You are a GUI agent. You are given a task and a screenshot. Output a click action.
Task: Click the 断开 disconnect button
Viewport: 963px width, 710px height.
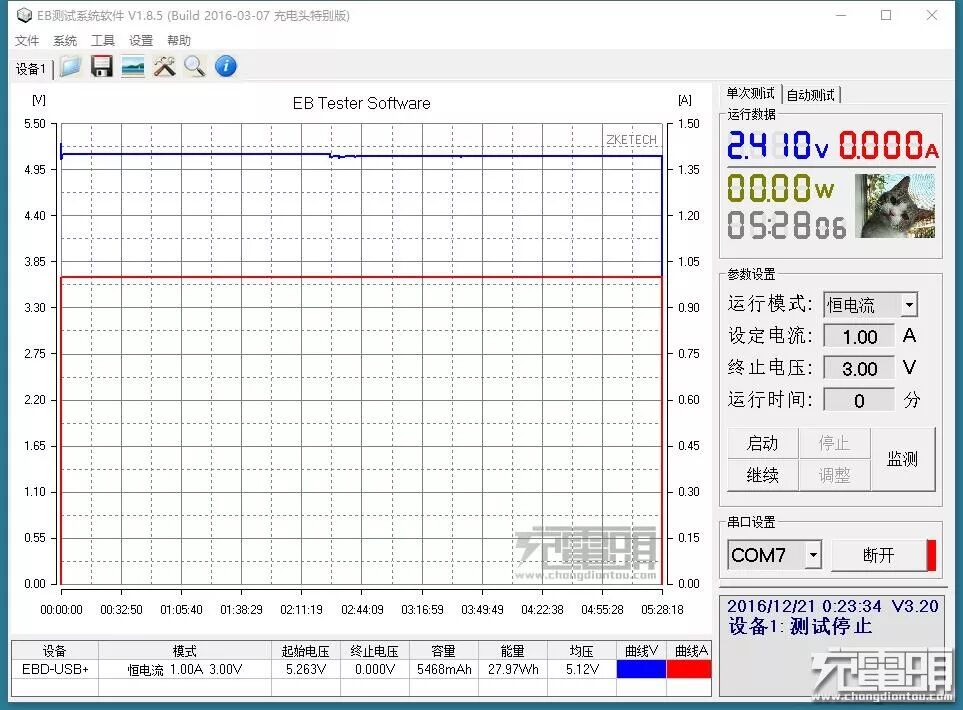pyautogui.click(x=878, y=555)
